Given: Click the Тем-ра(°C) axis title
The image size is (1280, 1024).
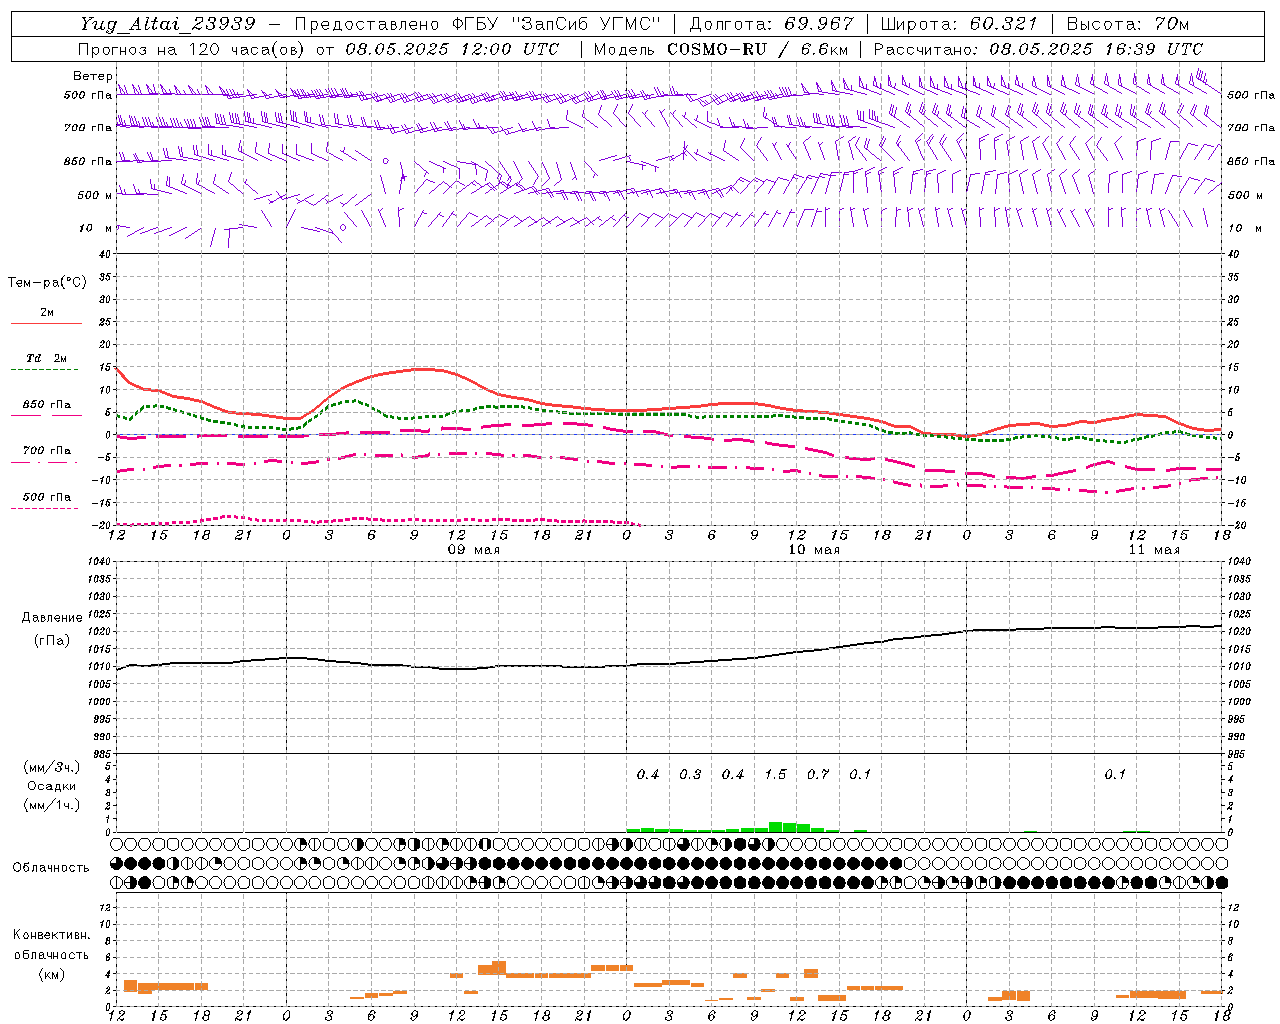Looking at the screenshot, I should point(47,283).
